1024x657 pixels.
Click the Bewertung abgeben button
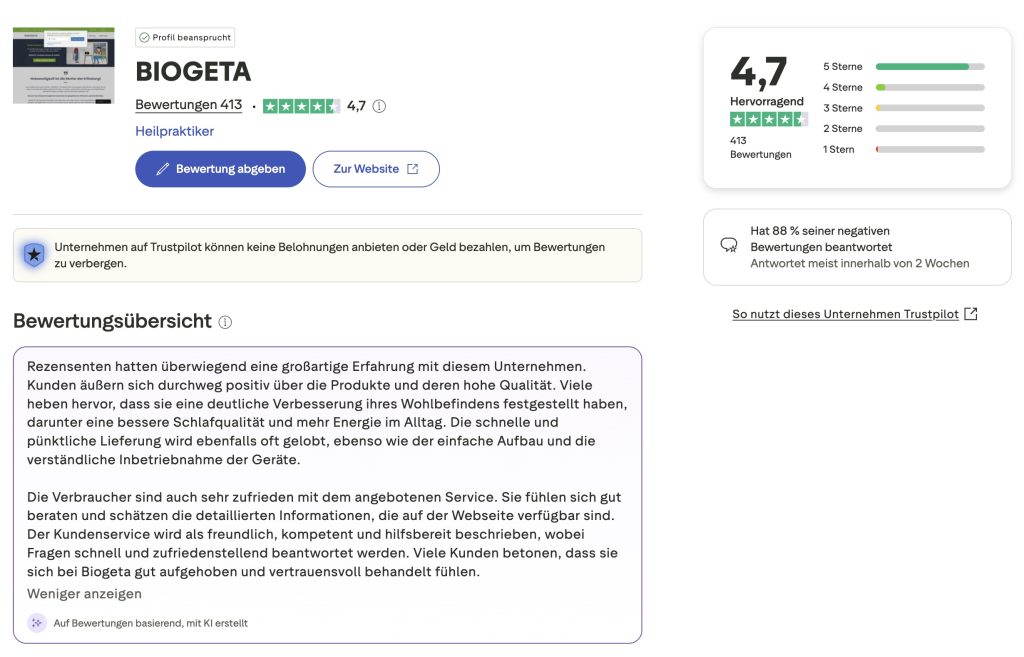click(x=220, y=169)
